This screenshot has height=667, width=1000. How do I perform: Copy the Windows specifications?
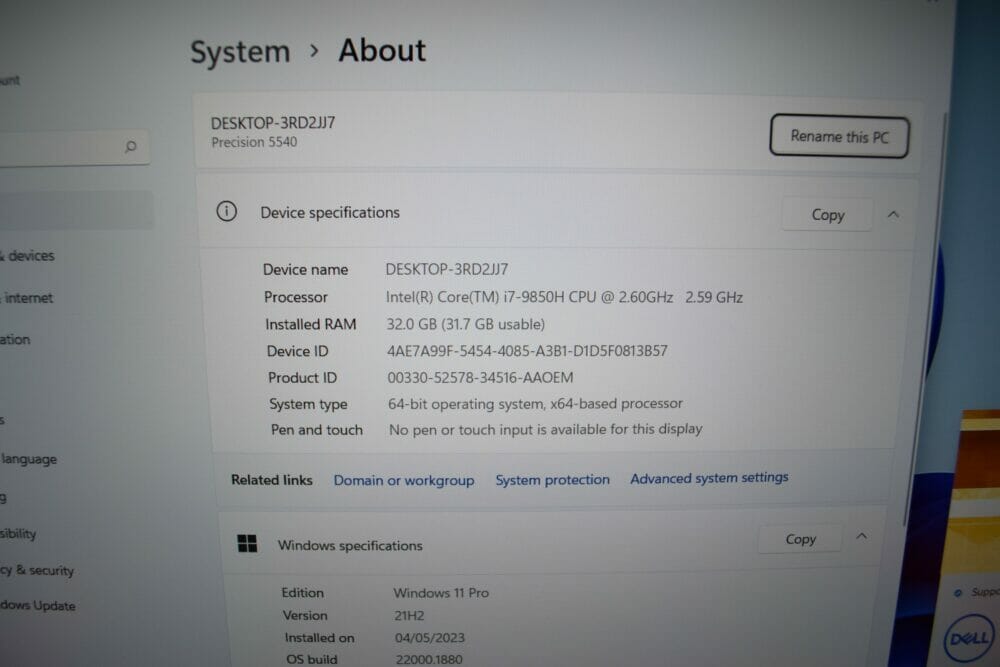(x=800, y=539)
